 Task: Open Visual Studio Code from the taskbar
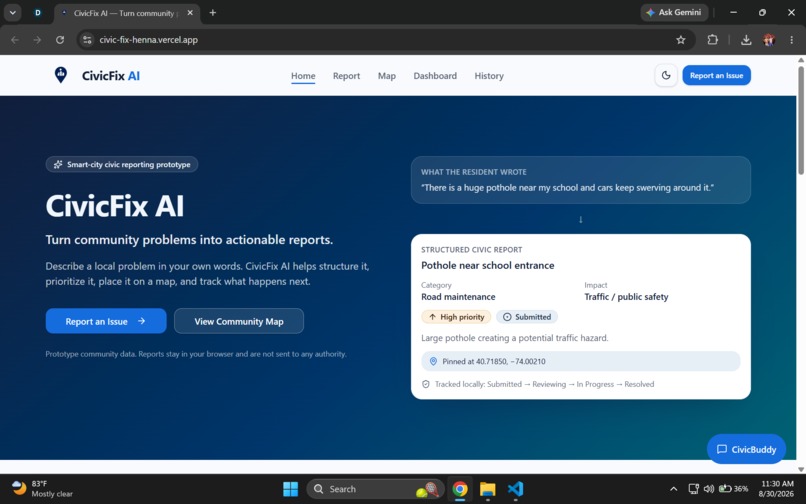click(515, 489)
